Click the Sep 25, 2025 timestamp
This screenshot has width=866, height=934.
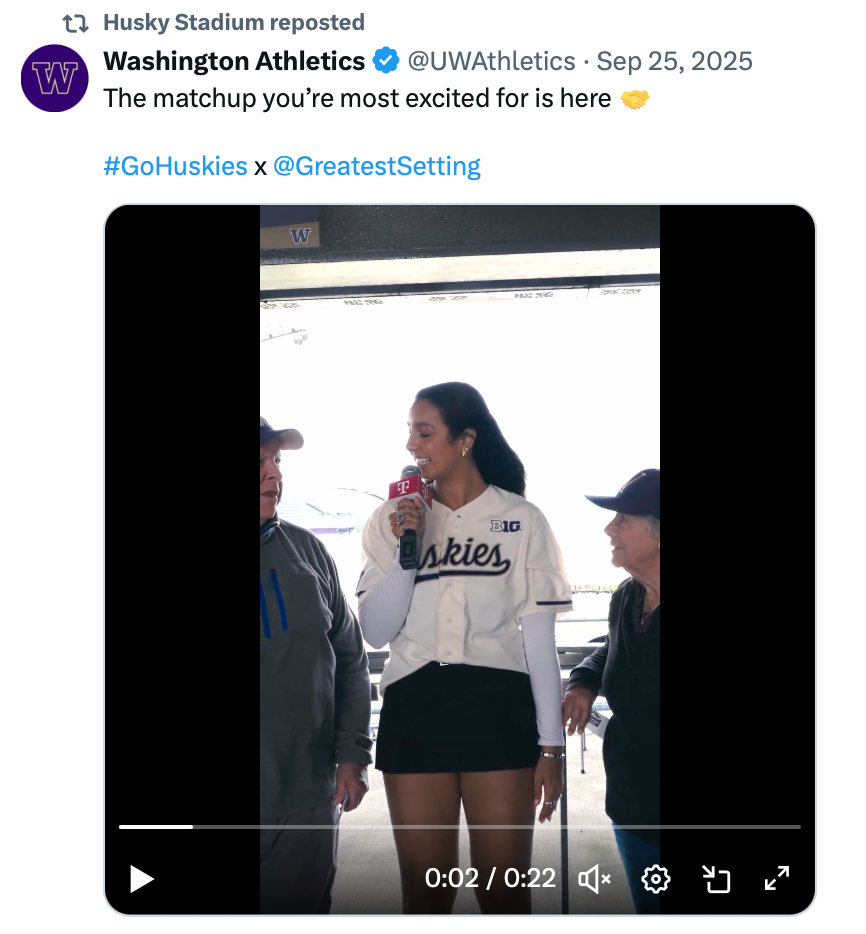point(674,61)
